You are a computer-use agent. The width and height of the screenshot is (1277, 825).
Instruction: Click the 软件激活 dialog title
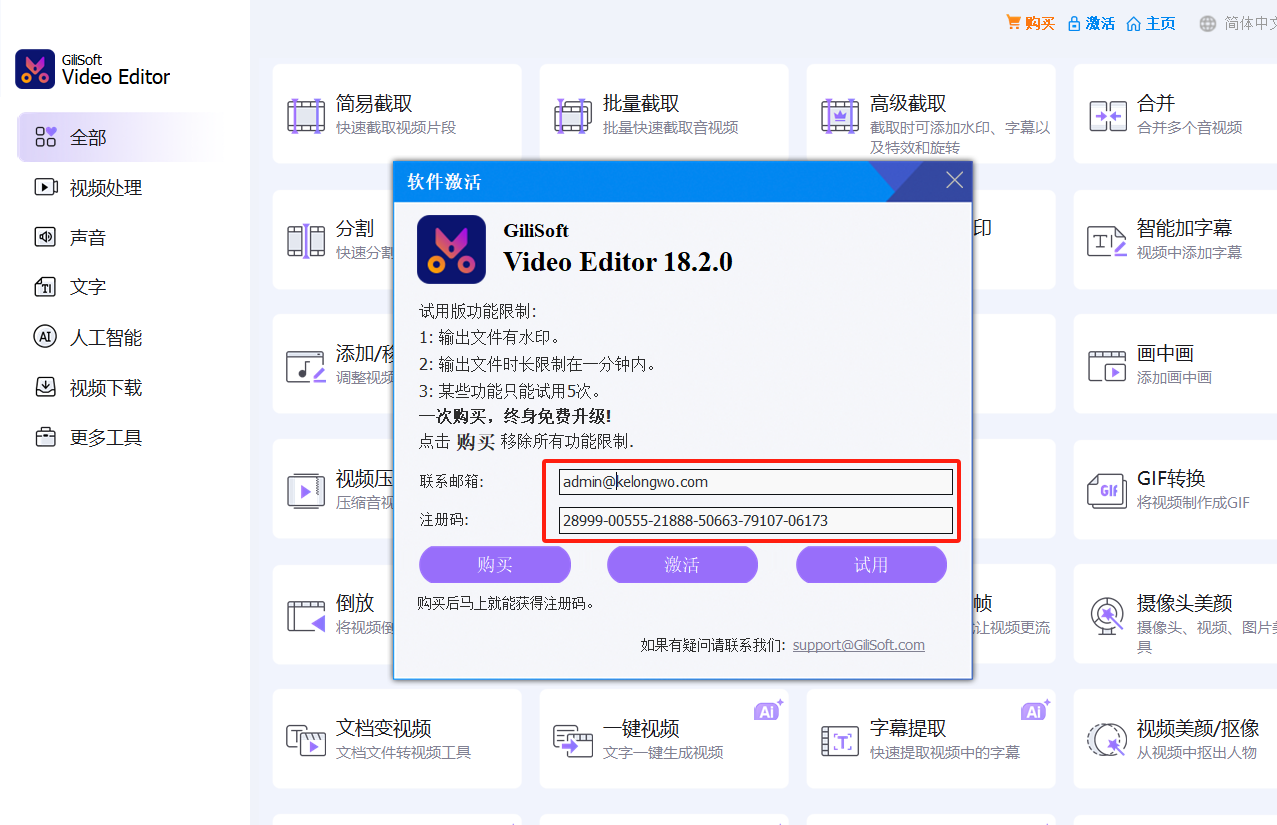tap(444, 182)
